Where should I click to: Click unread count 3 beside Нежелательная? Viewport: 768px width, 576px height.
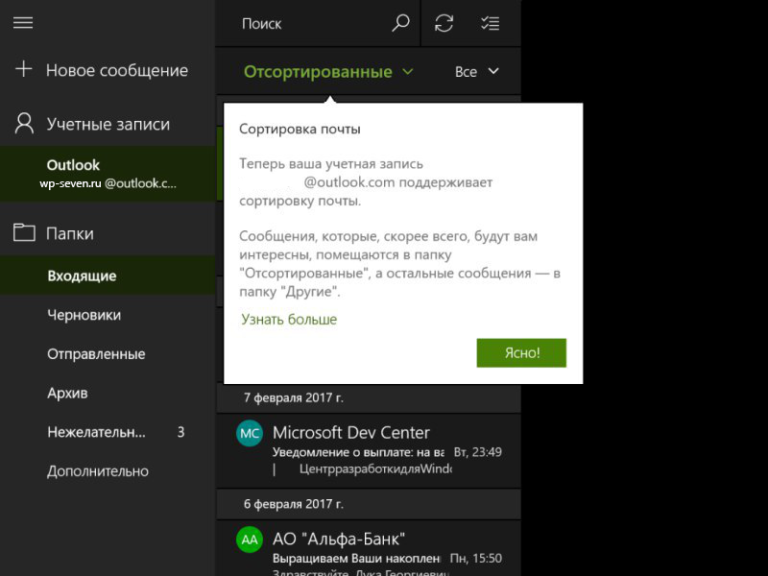click(181, 432)
